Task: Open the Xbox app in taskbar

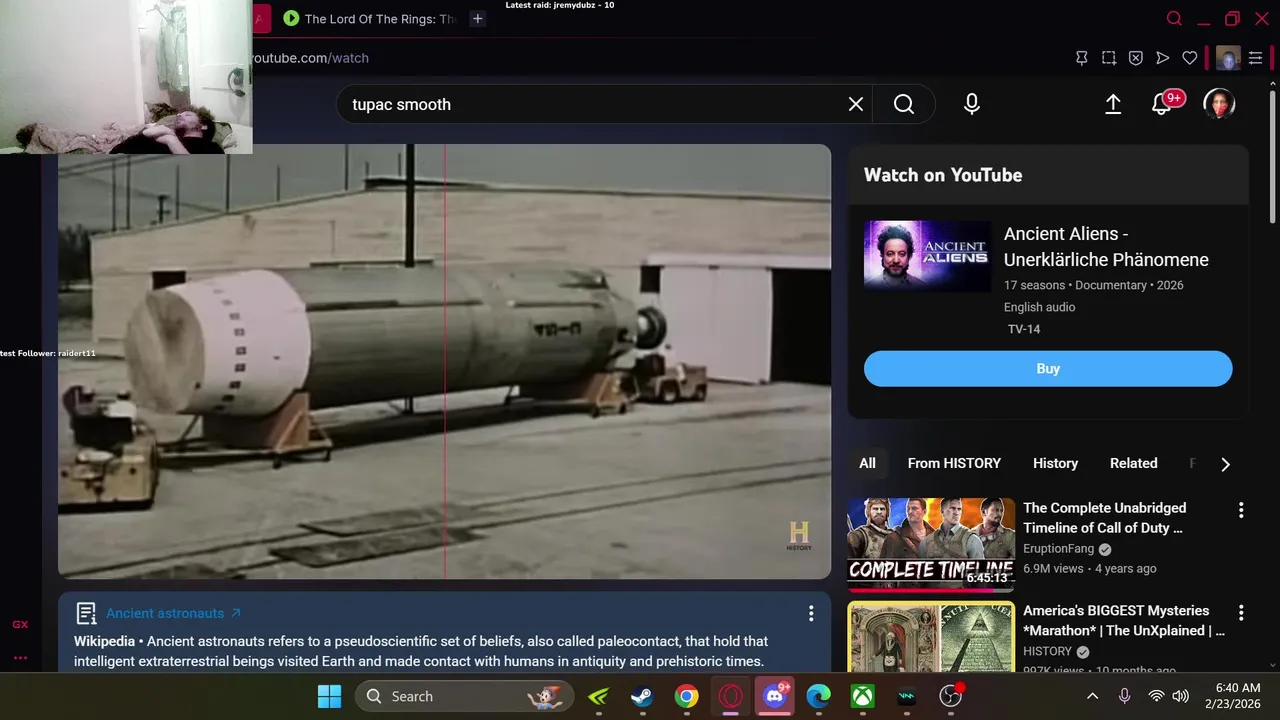Action: pyautogui.click(x=863, y=696)
